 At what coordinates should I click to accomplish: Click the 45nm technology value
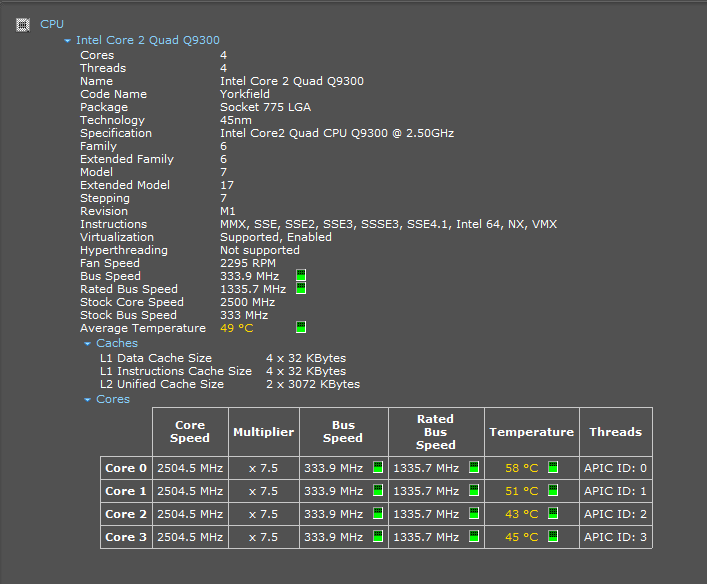(236, 120)
